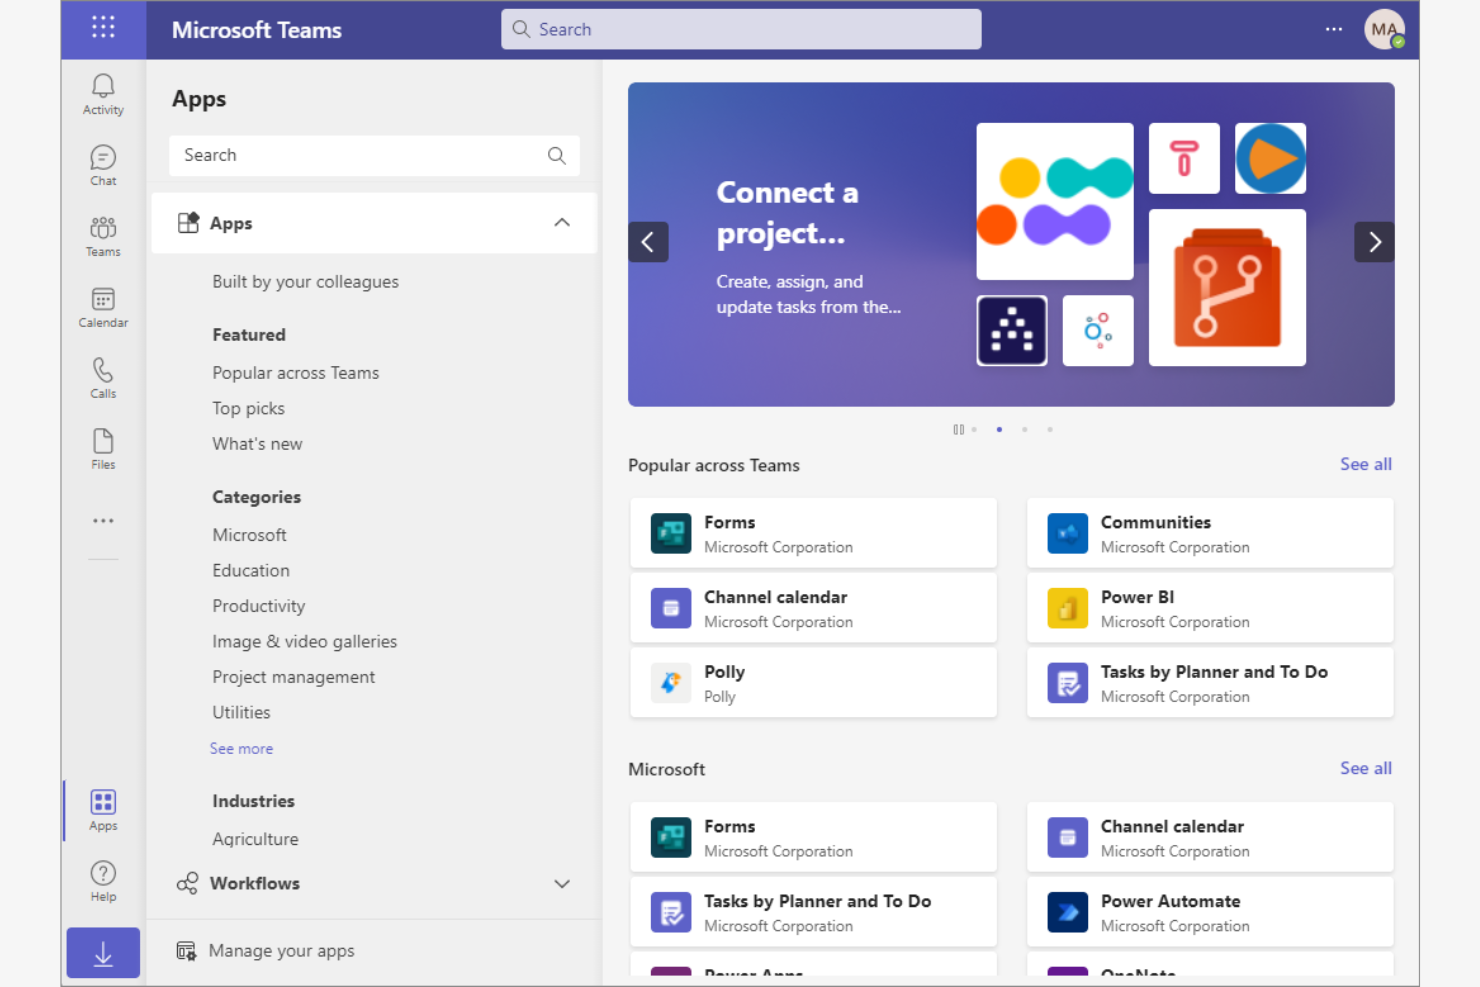Open Settings and more menu in title bar

tap(1334, 29)
